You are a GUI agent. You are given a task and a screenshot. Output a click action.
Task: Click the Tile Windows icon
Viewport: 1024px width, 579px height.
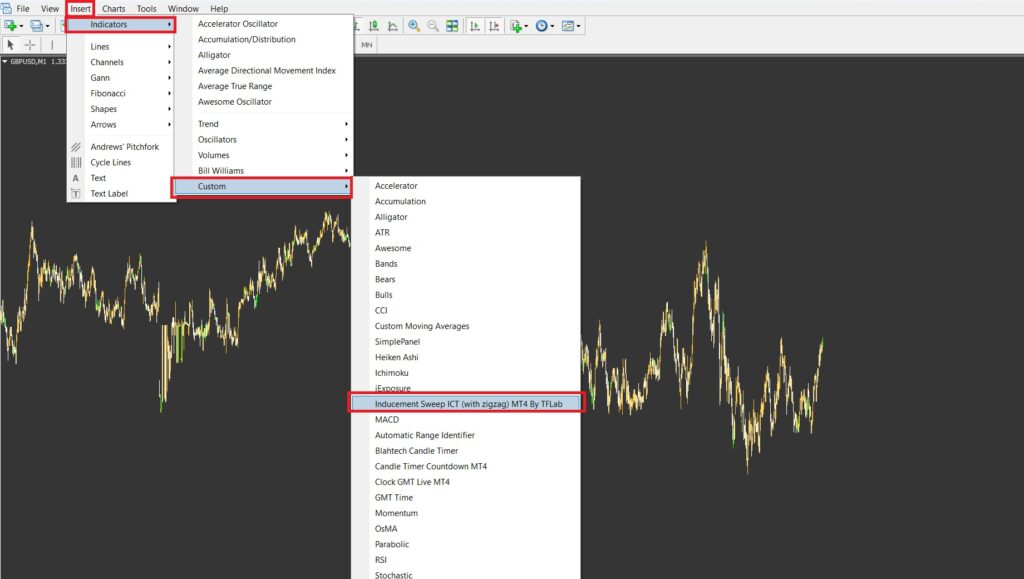[x=453, y=26]
